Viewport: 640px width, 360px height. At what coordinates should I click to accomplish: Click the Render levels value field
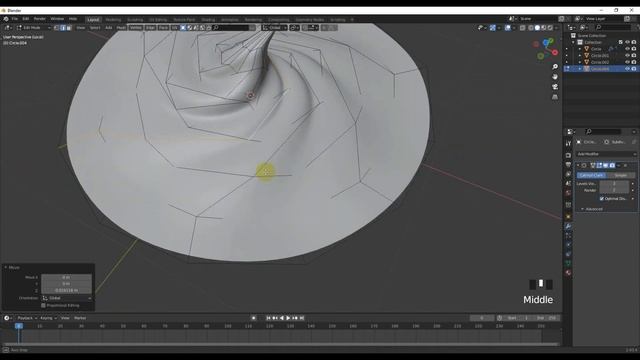point(614,190)
